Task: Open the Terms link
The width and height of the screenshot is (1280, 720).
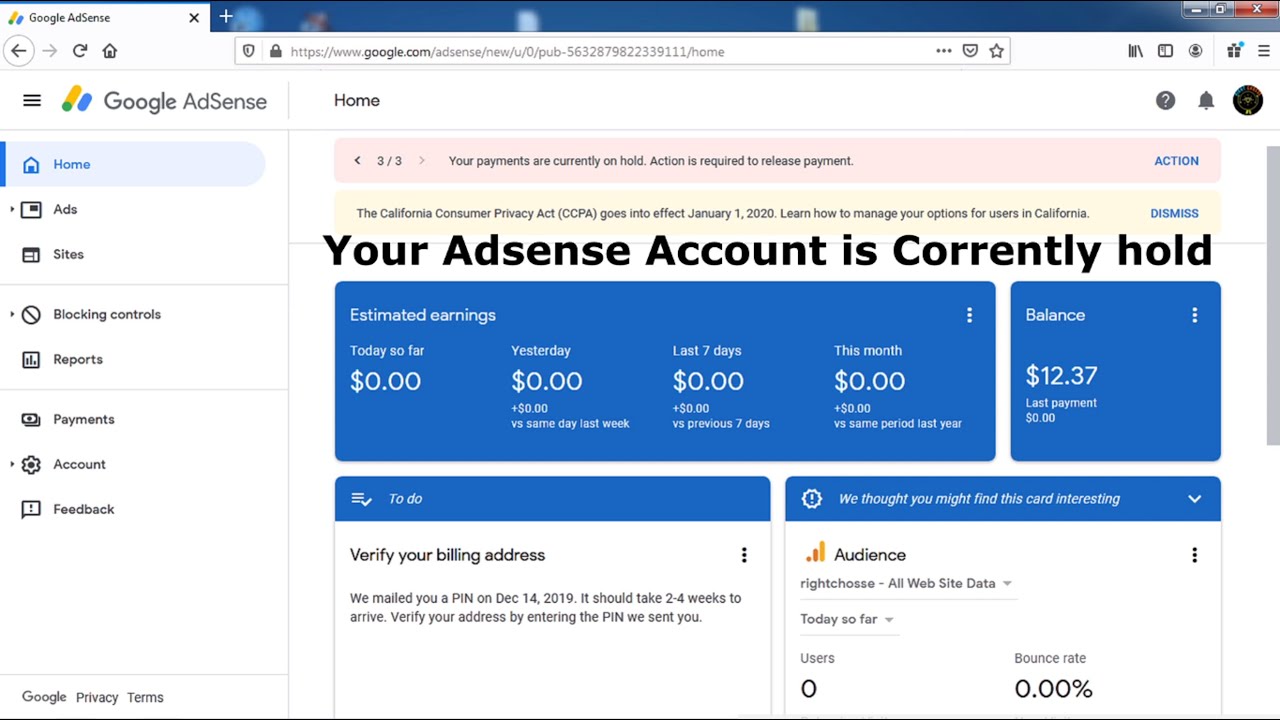Action: pyautogui.click(x=145, y=698)
